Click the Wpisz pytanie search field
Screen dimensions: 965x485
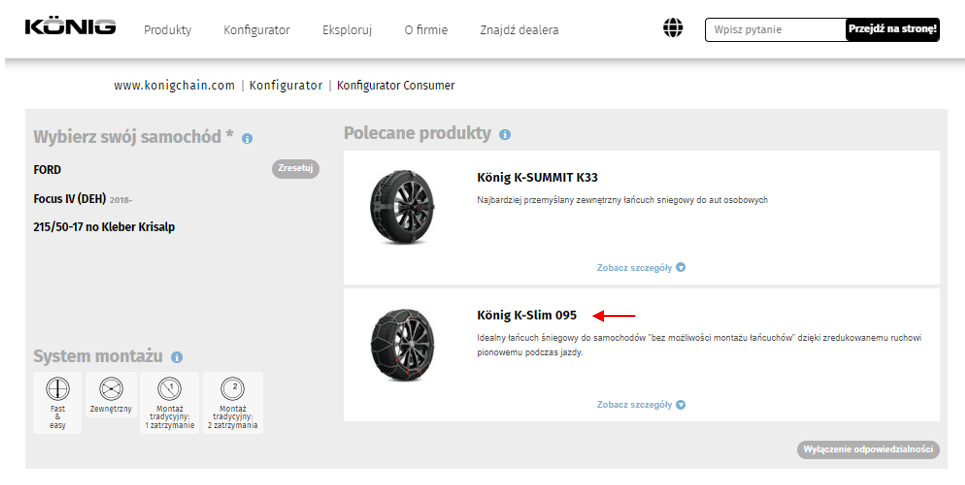775,30
